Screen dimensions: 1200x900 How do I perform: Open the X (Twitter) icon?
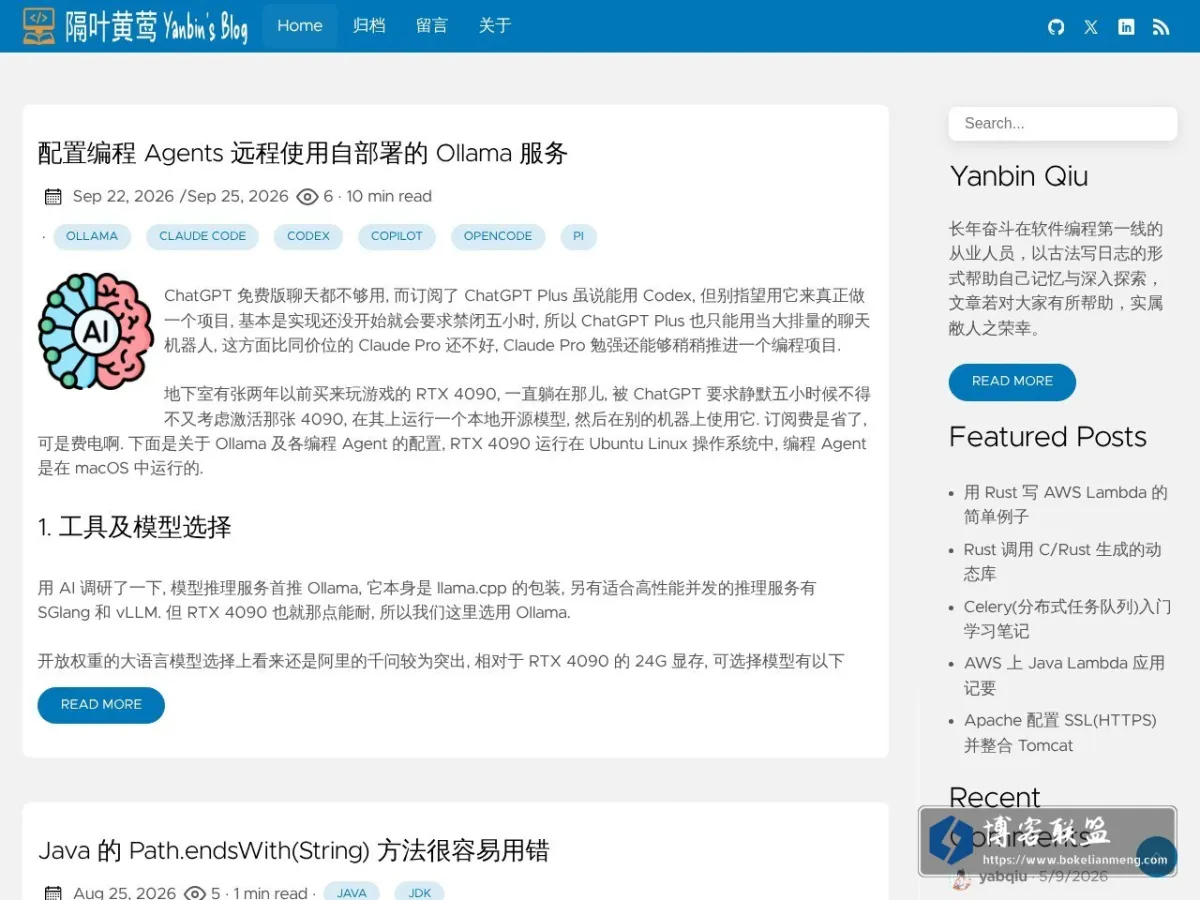click(1091, 27)
